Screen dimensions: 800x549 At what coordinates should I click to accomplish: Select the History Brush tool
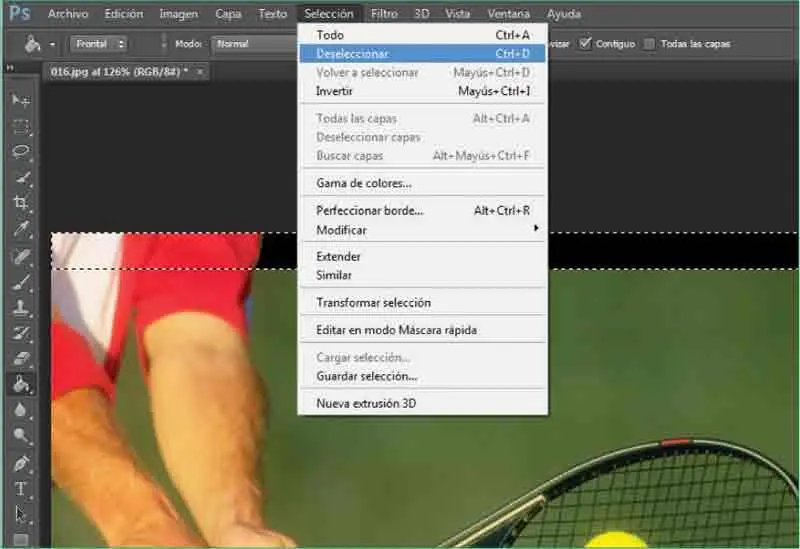pyautogui.click(x=20, y=334)
